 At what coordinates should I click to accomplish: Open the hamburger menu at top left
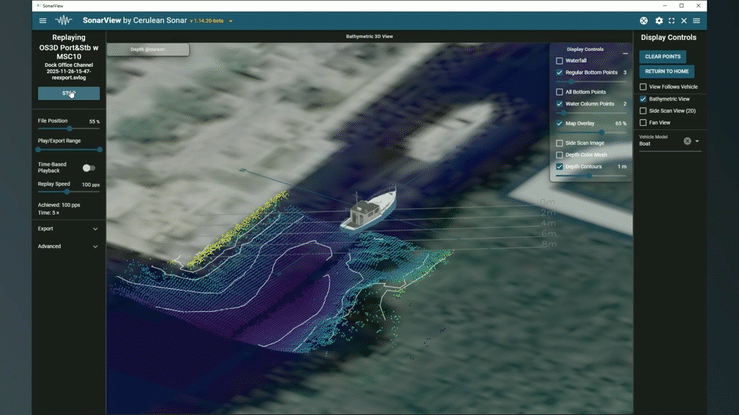point(42,21)
